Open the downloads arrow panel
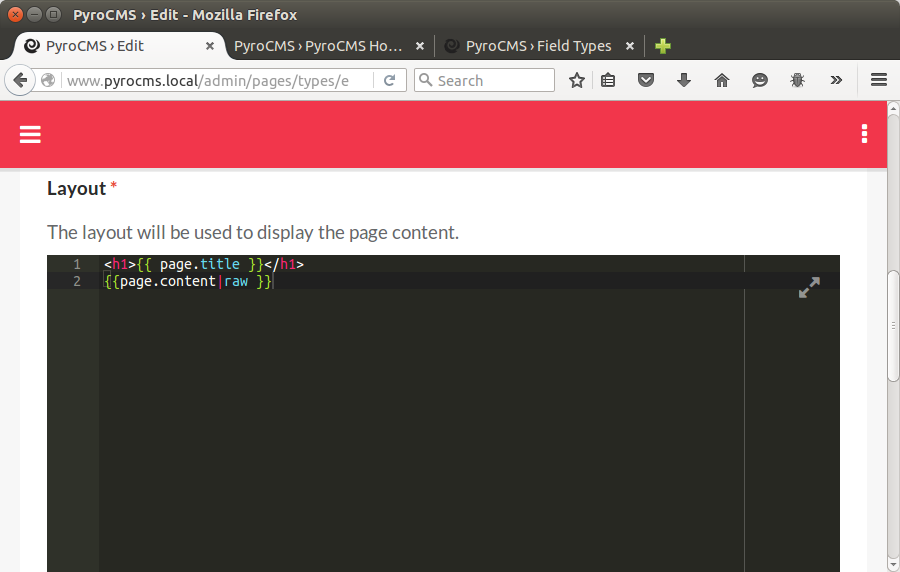The width and height of the screenshot is (900, 572). coord(684,80)
